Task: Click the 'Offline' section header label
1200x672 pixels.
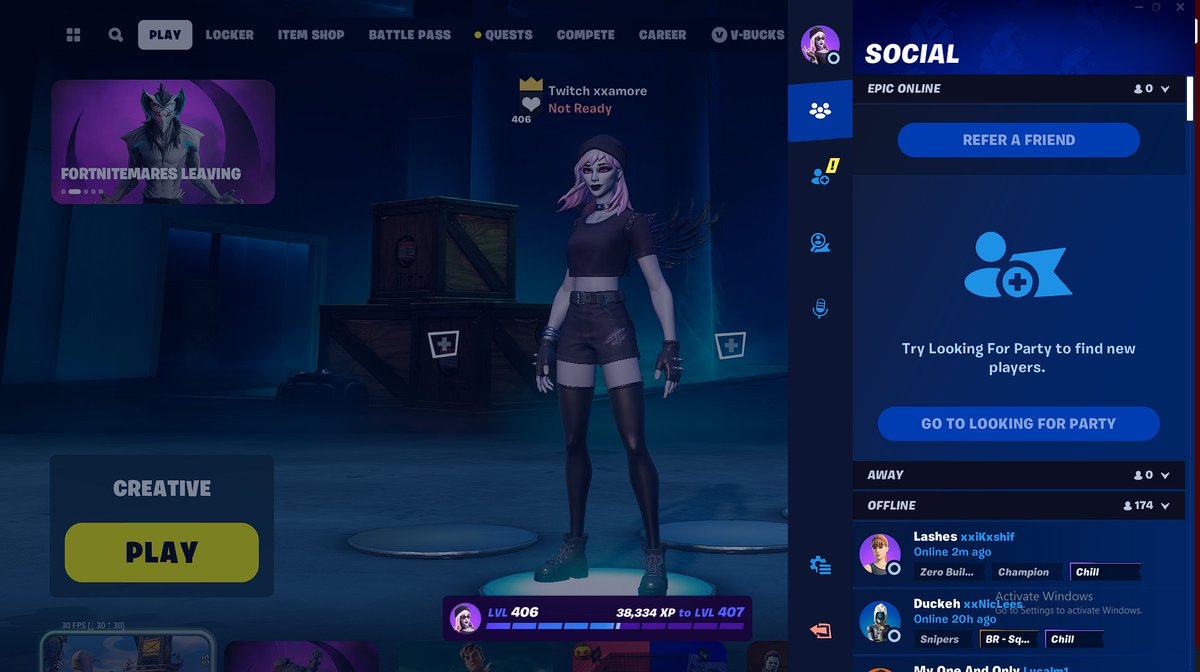Action: (891, 506)
